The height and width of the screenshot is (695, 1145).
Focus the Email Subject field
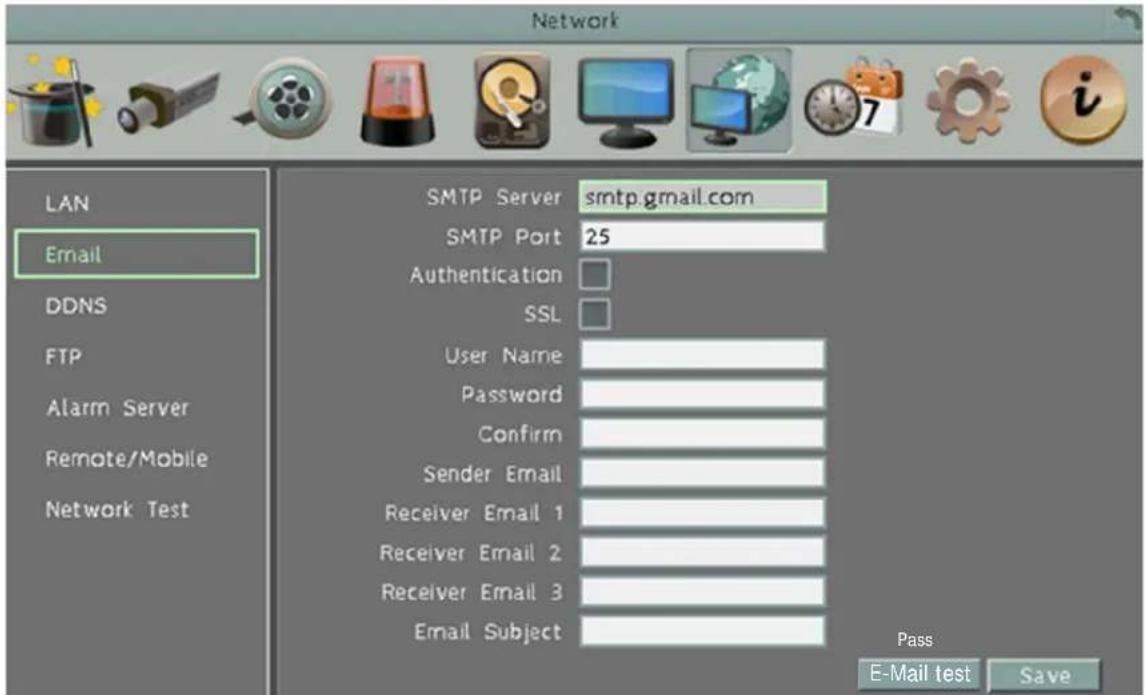click(702, 631)
